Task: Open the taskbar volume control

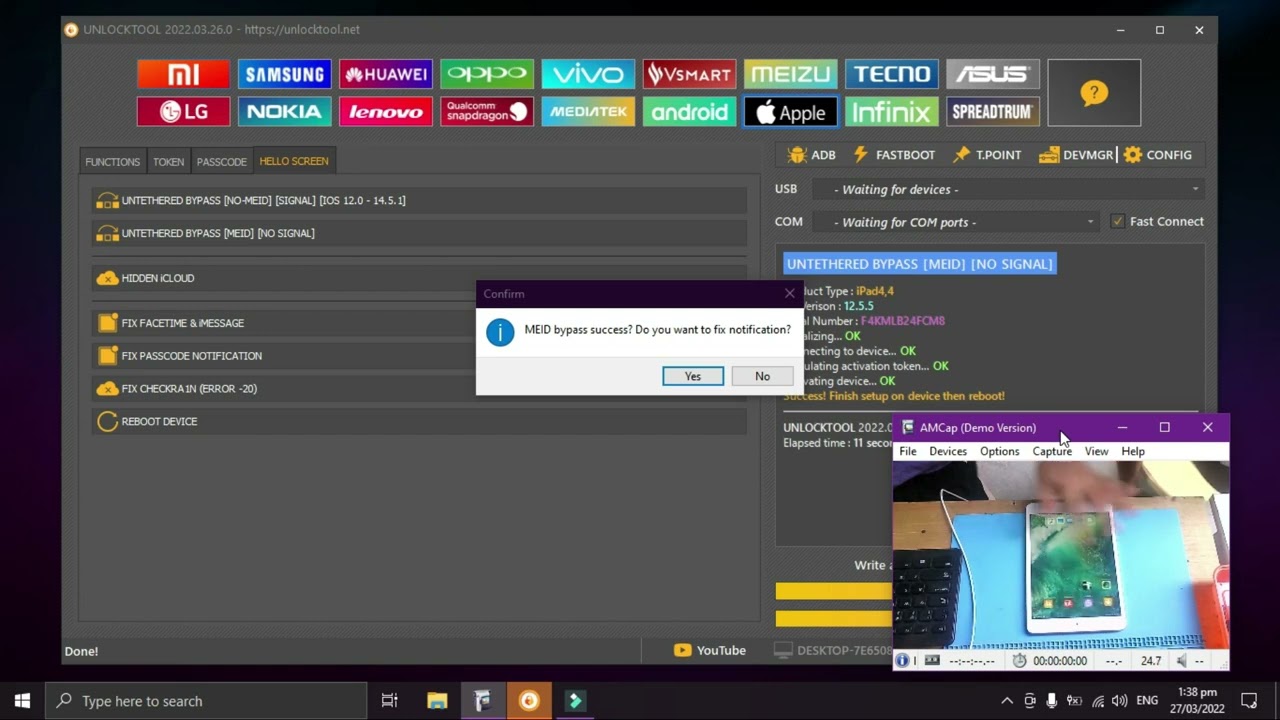Action: click(x=1119, y=701)
